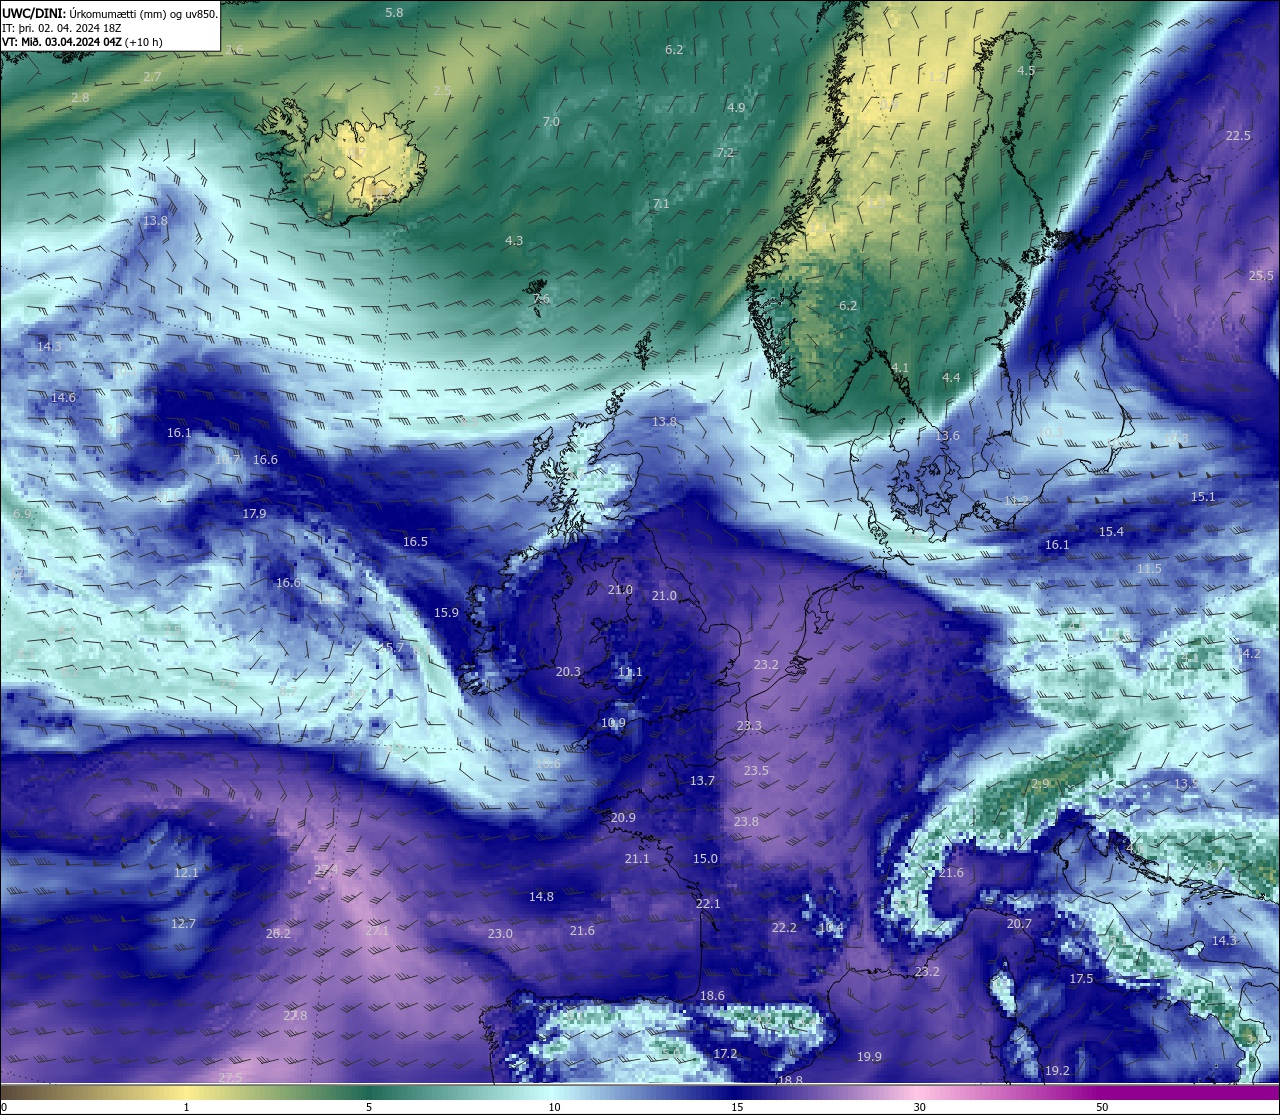Click the 23.3 value near Belgium
This screenshot has height=1115, width=1280.
tap(748, 725)
